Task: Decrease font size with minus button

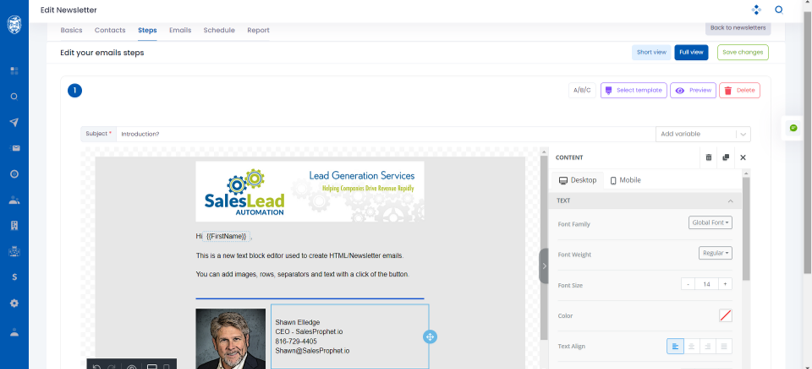Action: click(687, 284)
